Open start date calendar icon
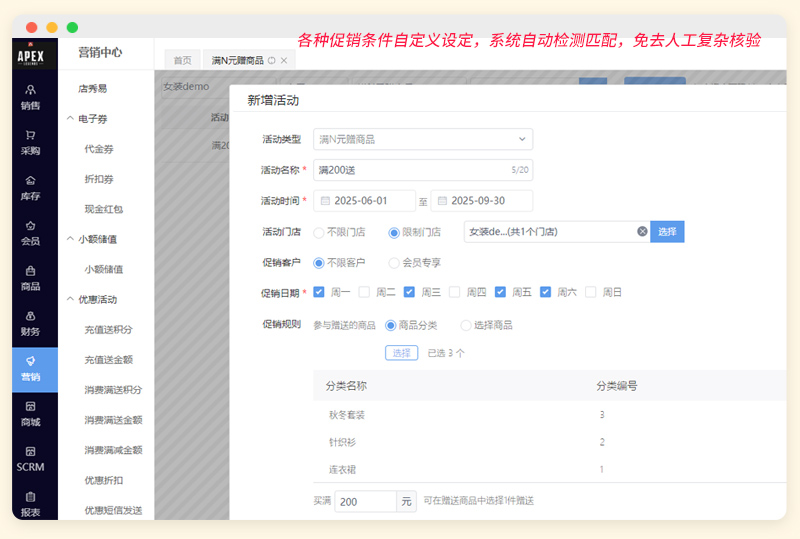This screenshot has width=800, height=539. [324, 201]
